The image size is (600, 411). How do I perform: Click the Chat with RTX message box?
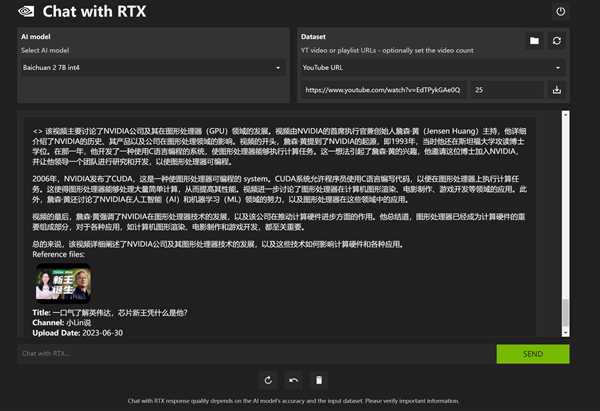tap(256, 354)
